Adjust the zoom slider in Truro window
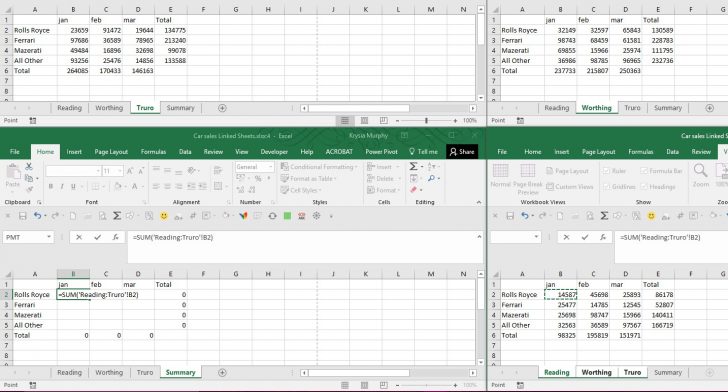Viewport: 728px width, 392px height. tap(426, 121)
